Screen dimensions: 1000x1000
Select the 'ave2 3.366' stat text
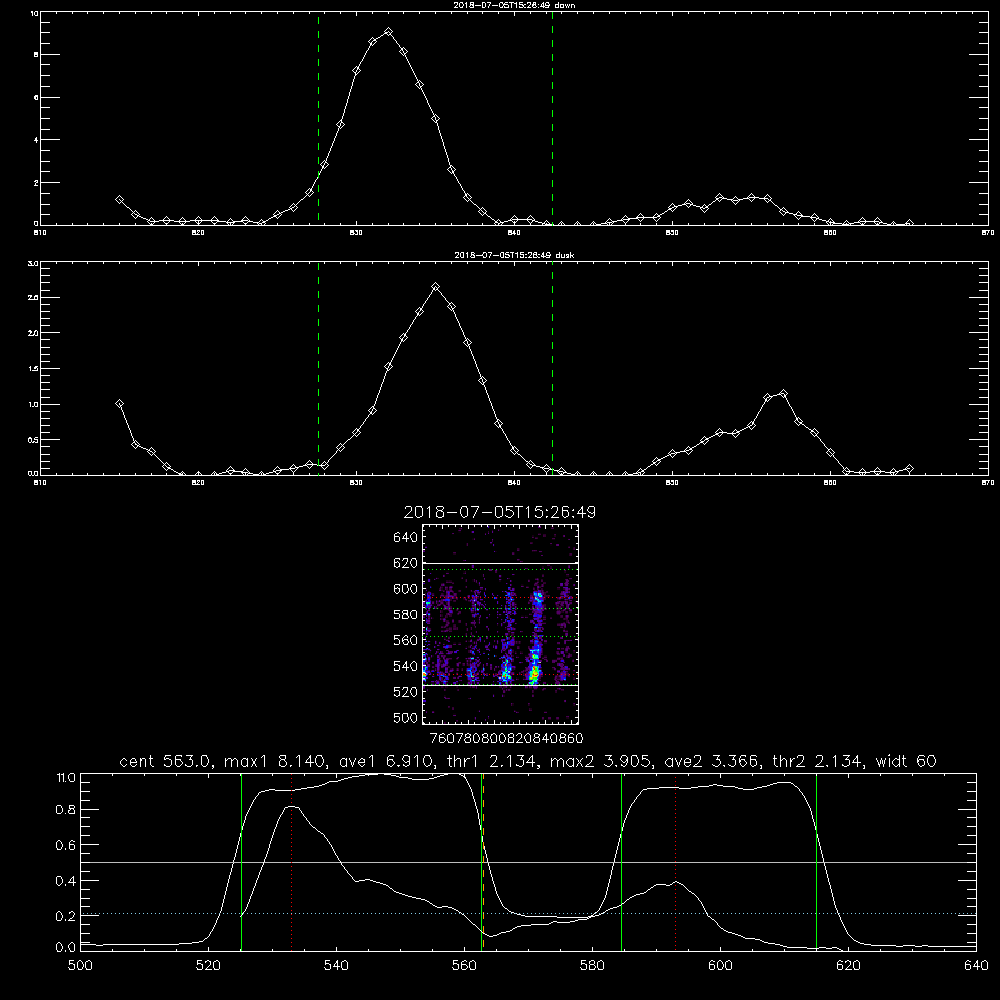[x=710, y=761]
